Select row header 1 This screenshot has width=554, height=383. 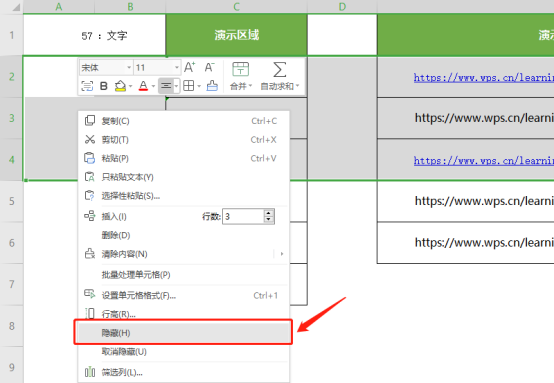pos(12,35)
